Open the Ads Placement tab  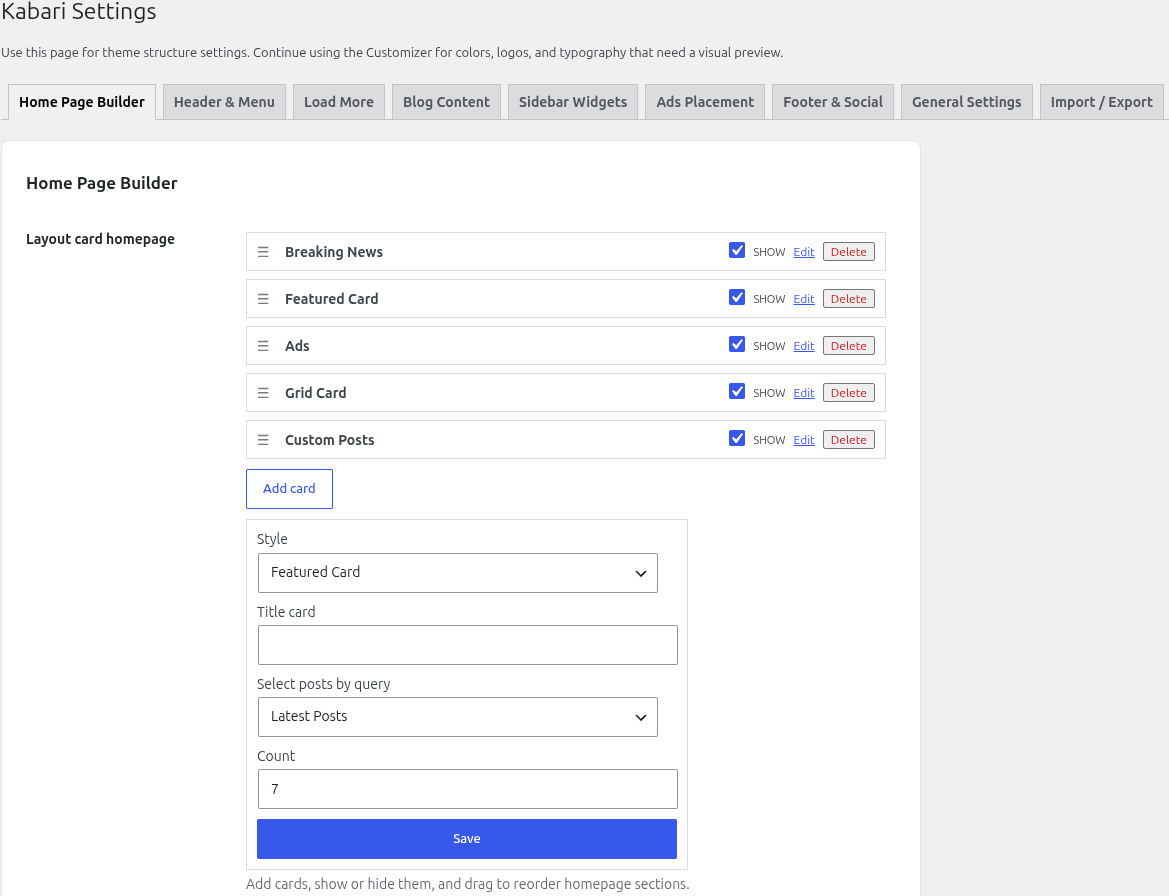(705, 102)
